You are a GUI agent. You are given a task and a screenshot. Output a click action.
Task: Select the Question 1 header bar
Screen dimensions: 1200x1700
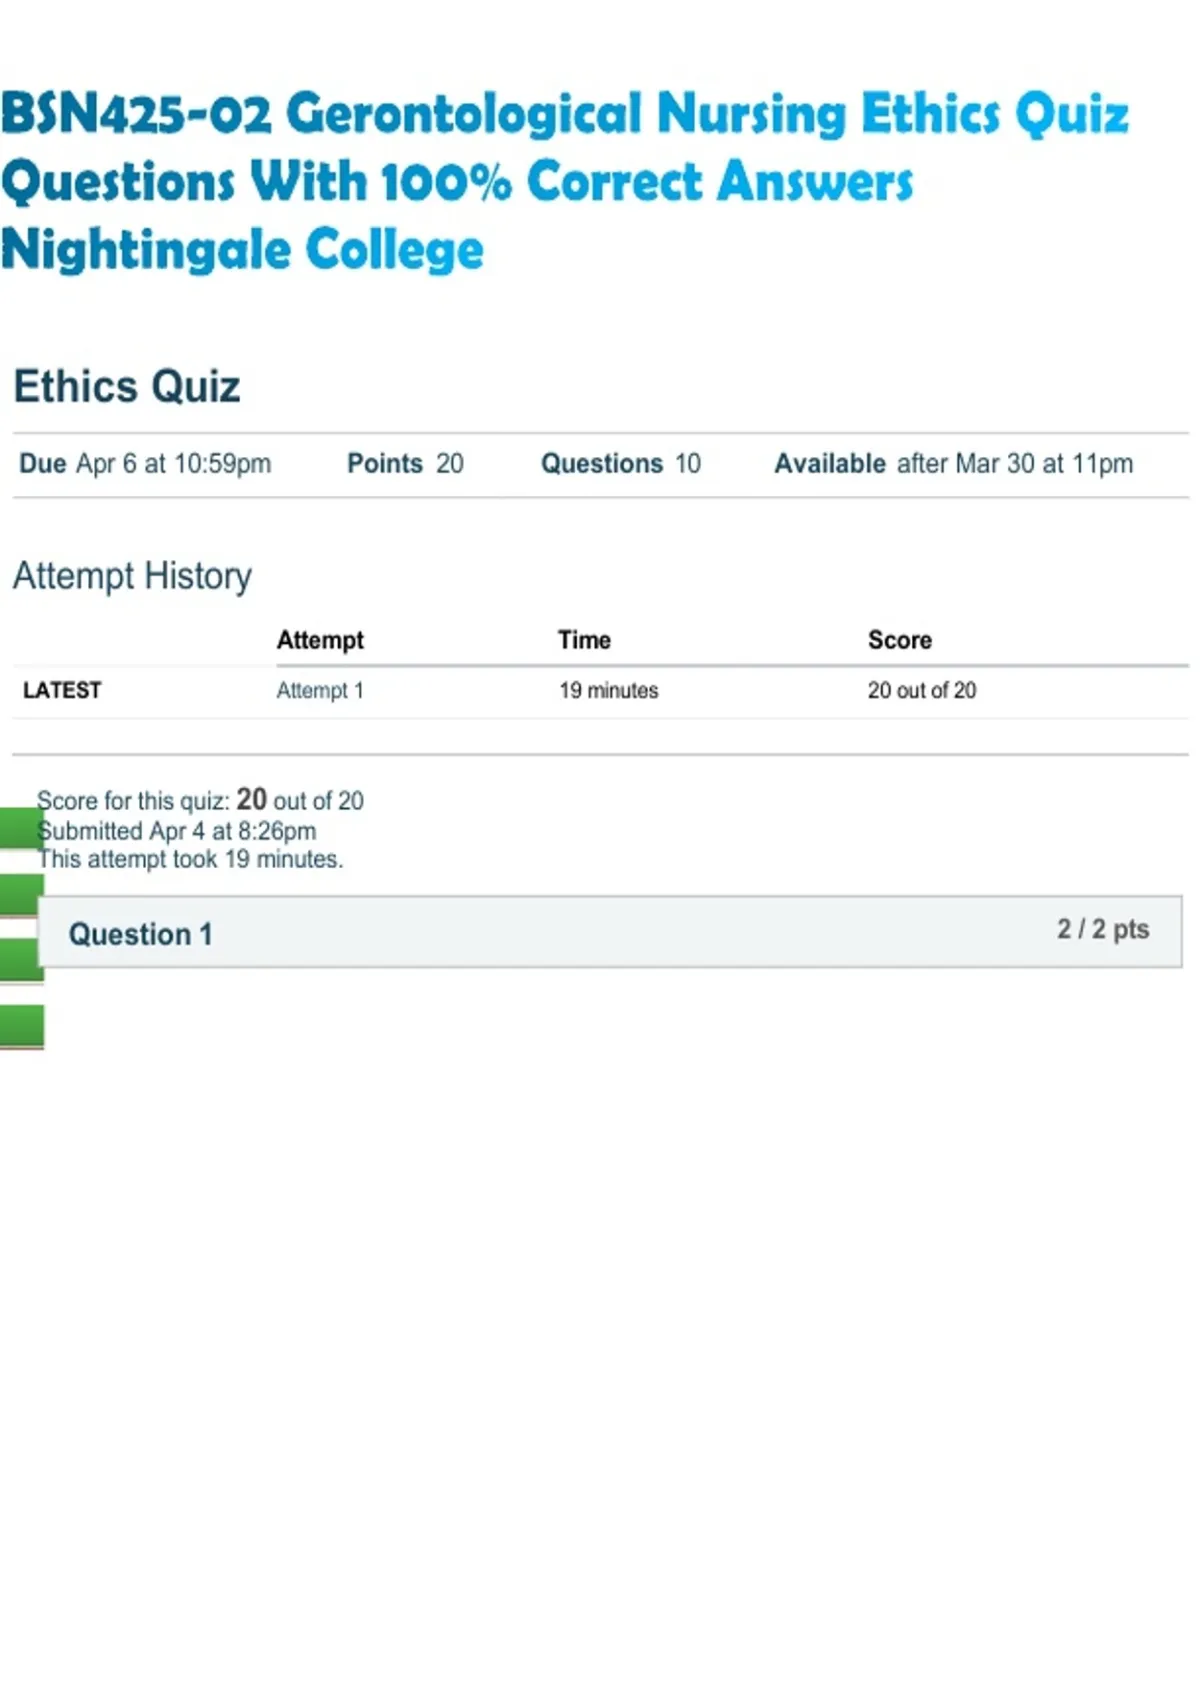pyautogui.click(x=610, y=932)
